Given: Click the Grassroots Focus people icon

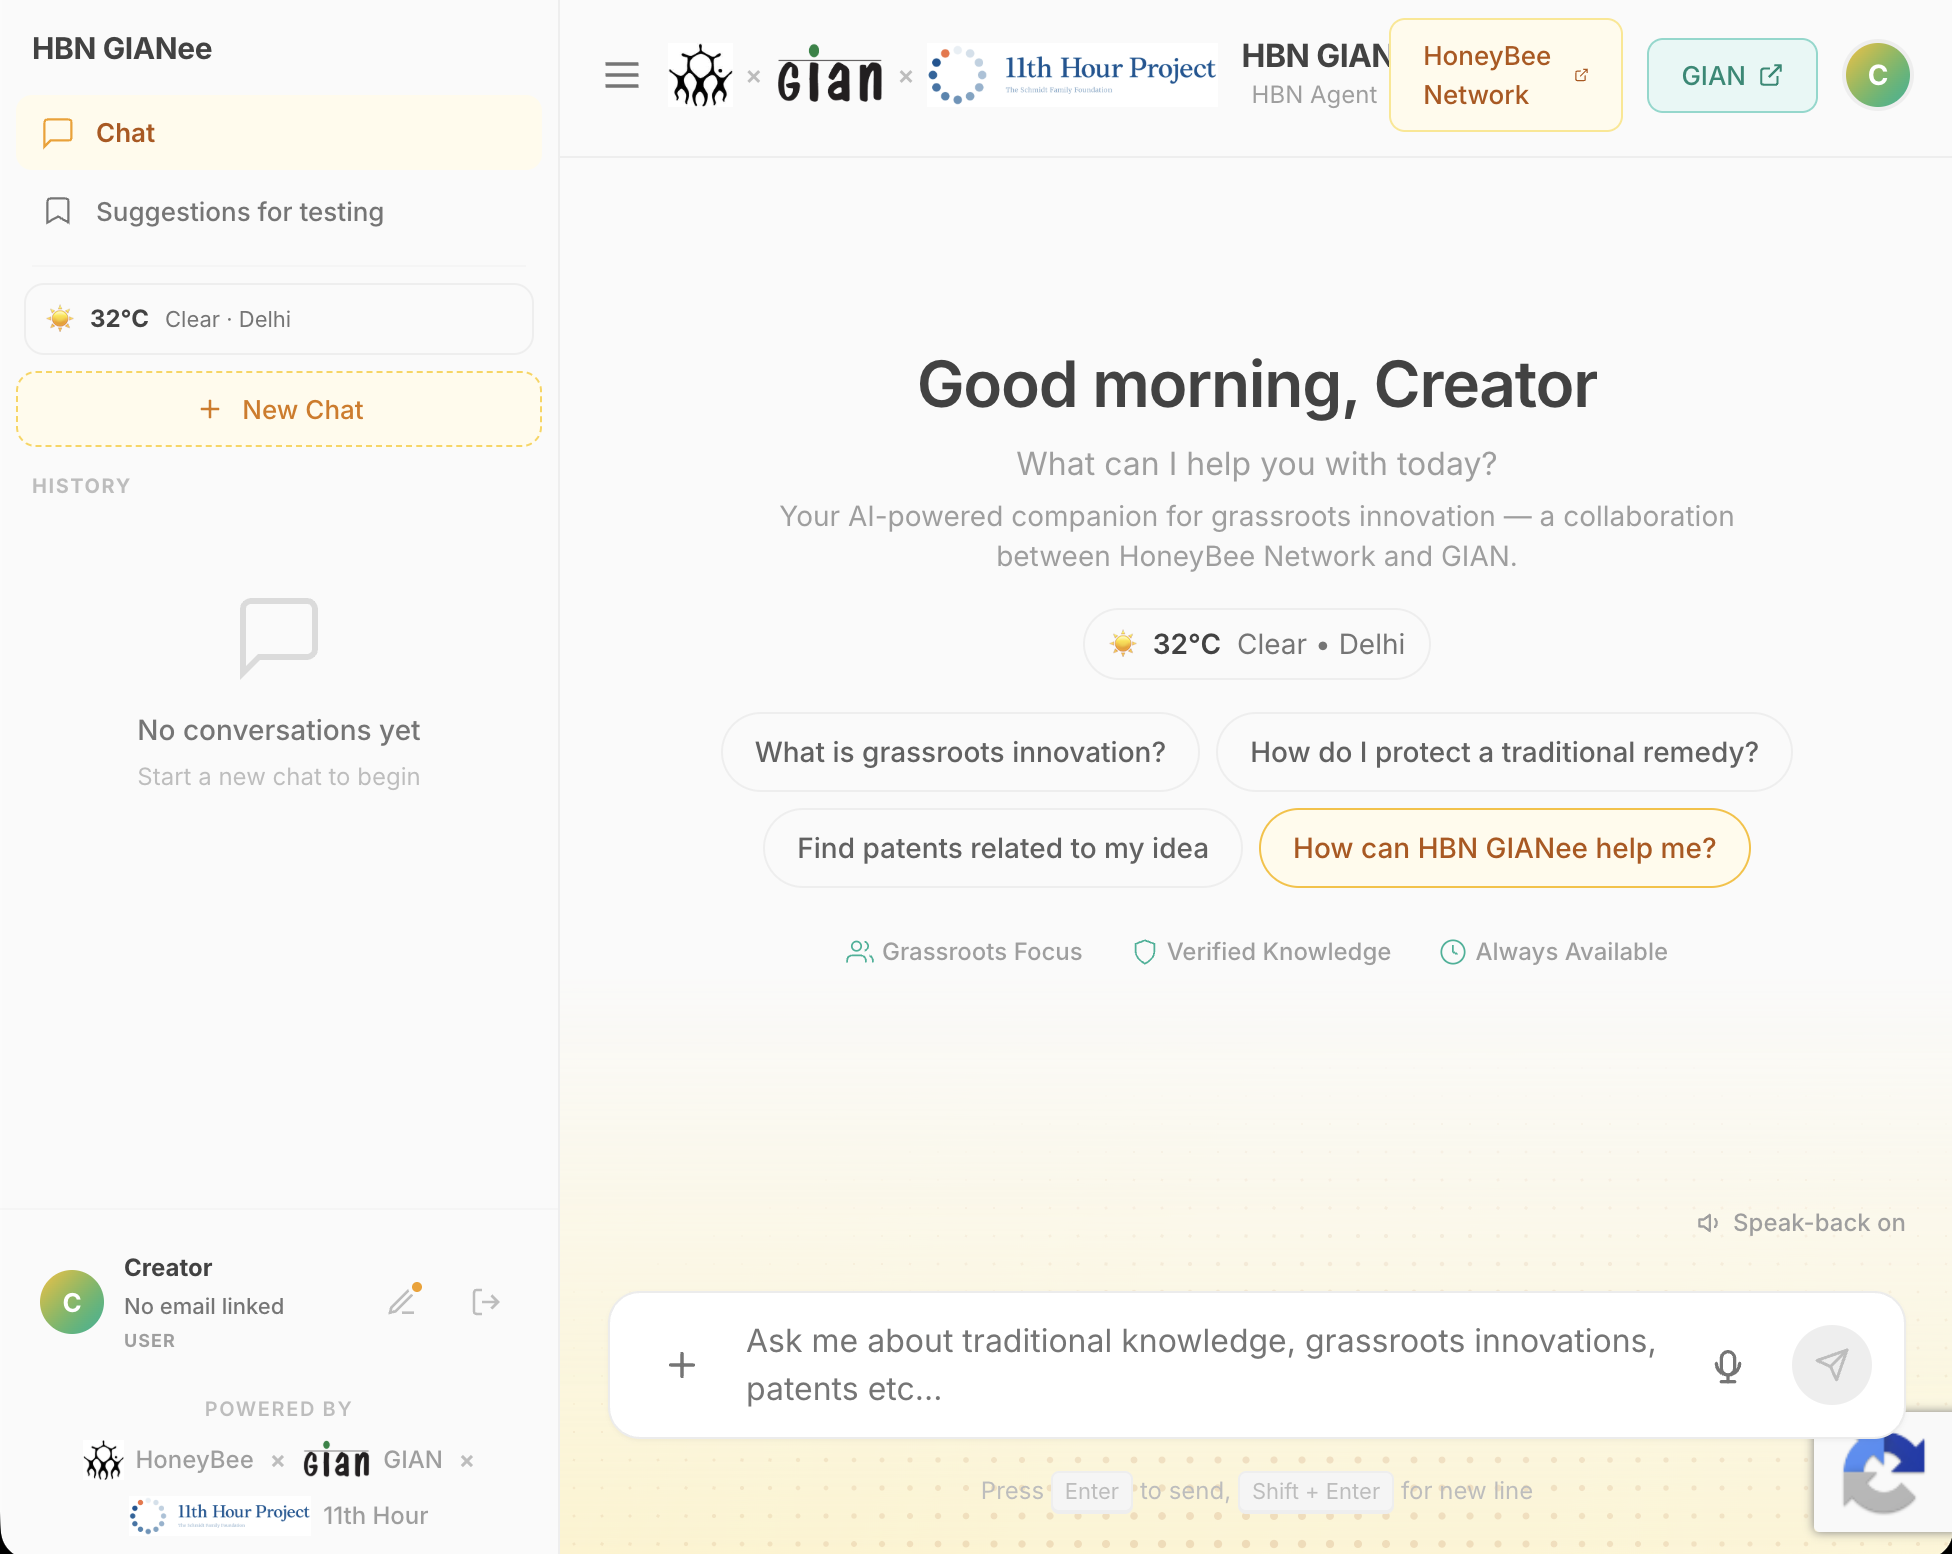Looking at the screenshot, I should [859, 952].
